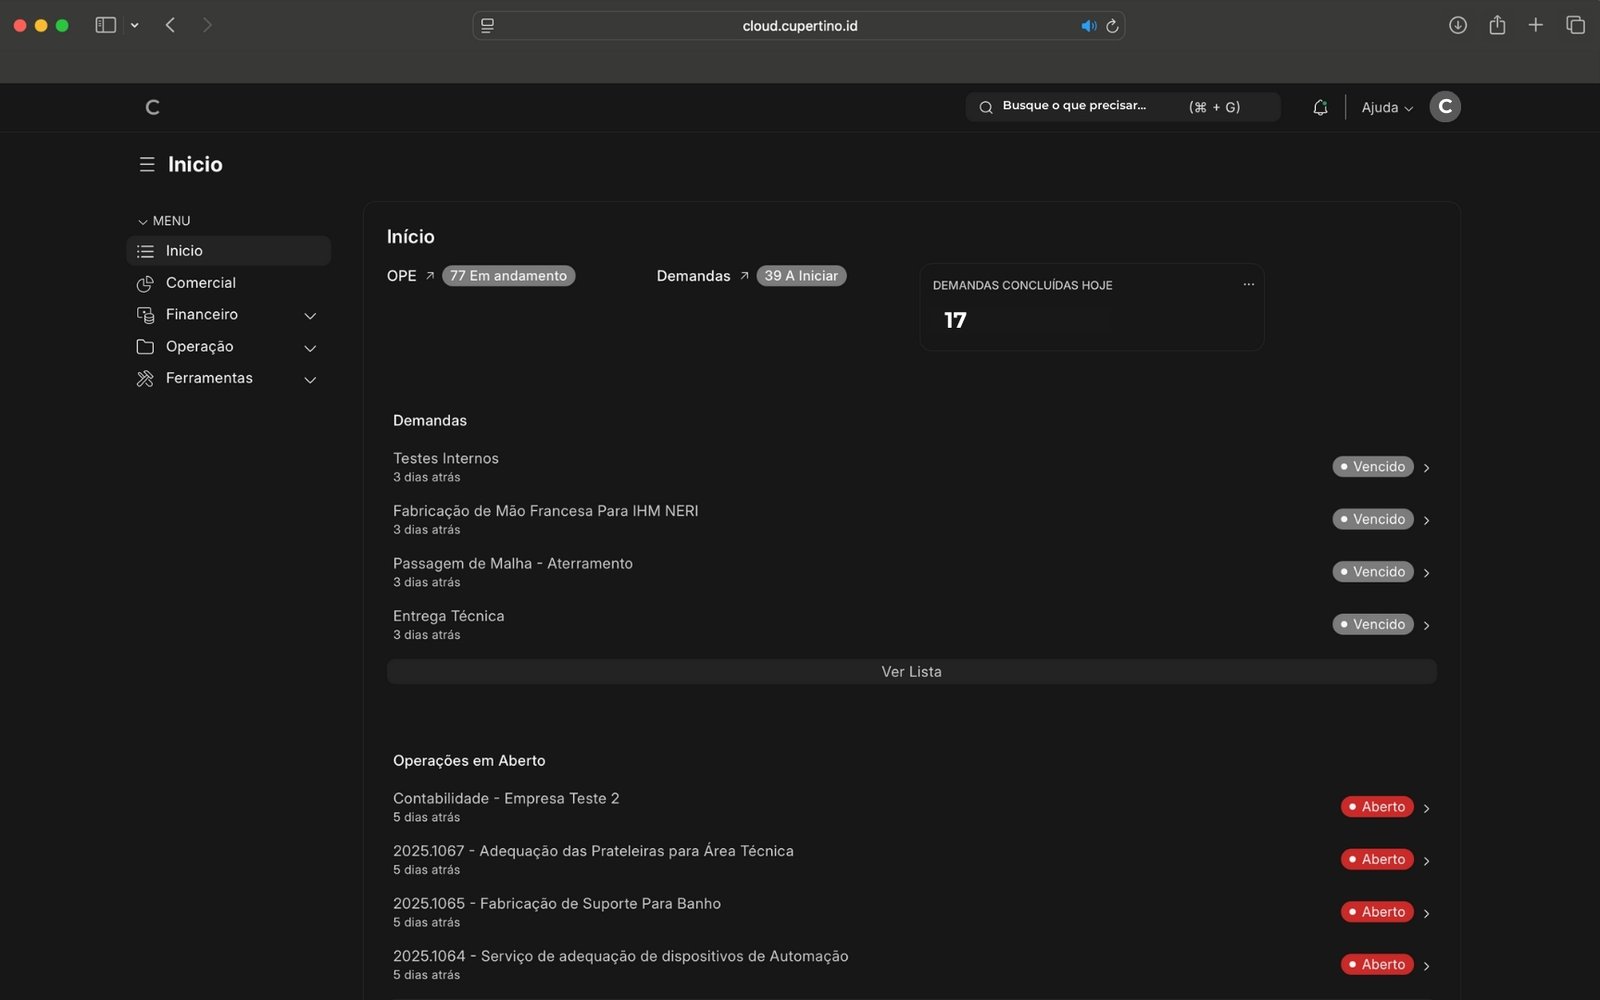This screenshot has height=1000, width=1600.
Task: Click the Ver Lista button
Action: (911, 672)
